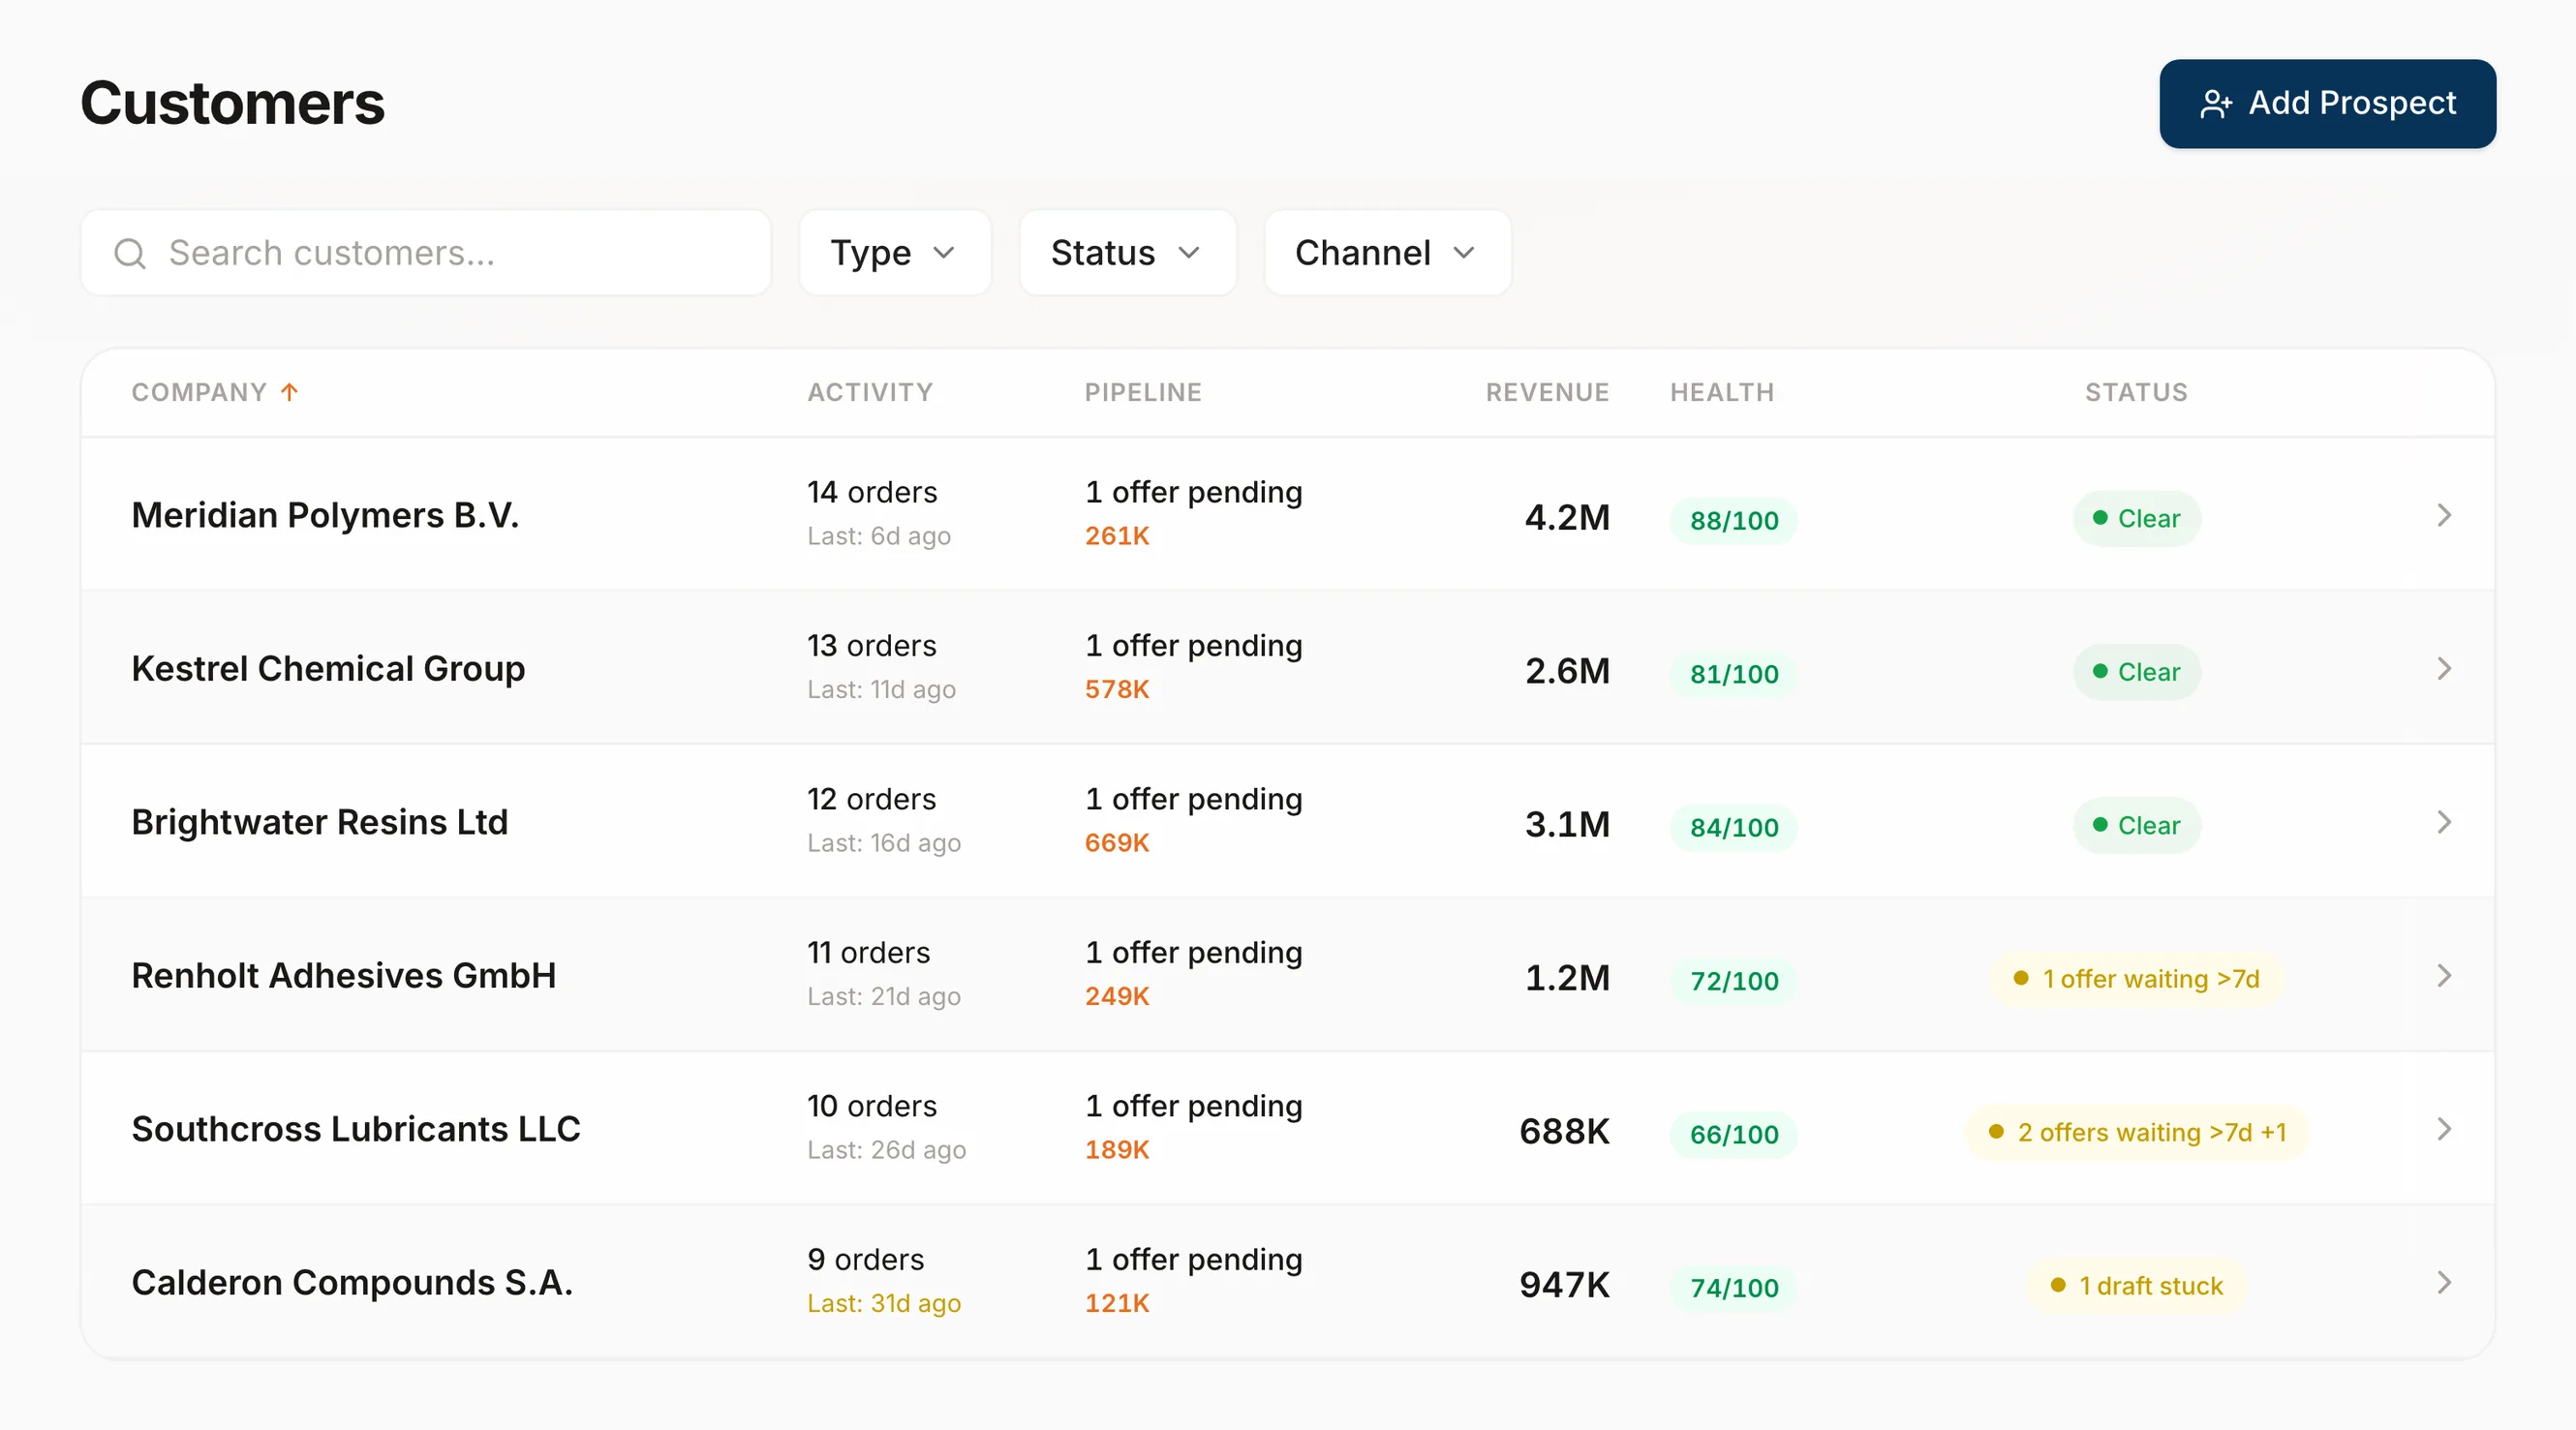This screenshot has width=2576, height=1430.
Task: Sort by the Pipeline column header
Action: [1143, 392]
